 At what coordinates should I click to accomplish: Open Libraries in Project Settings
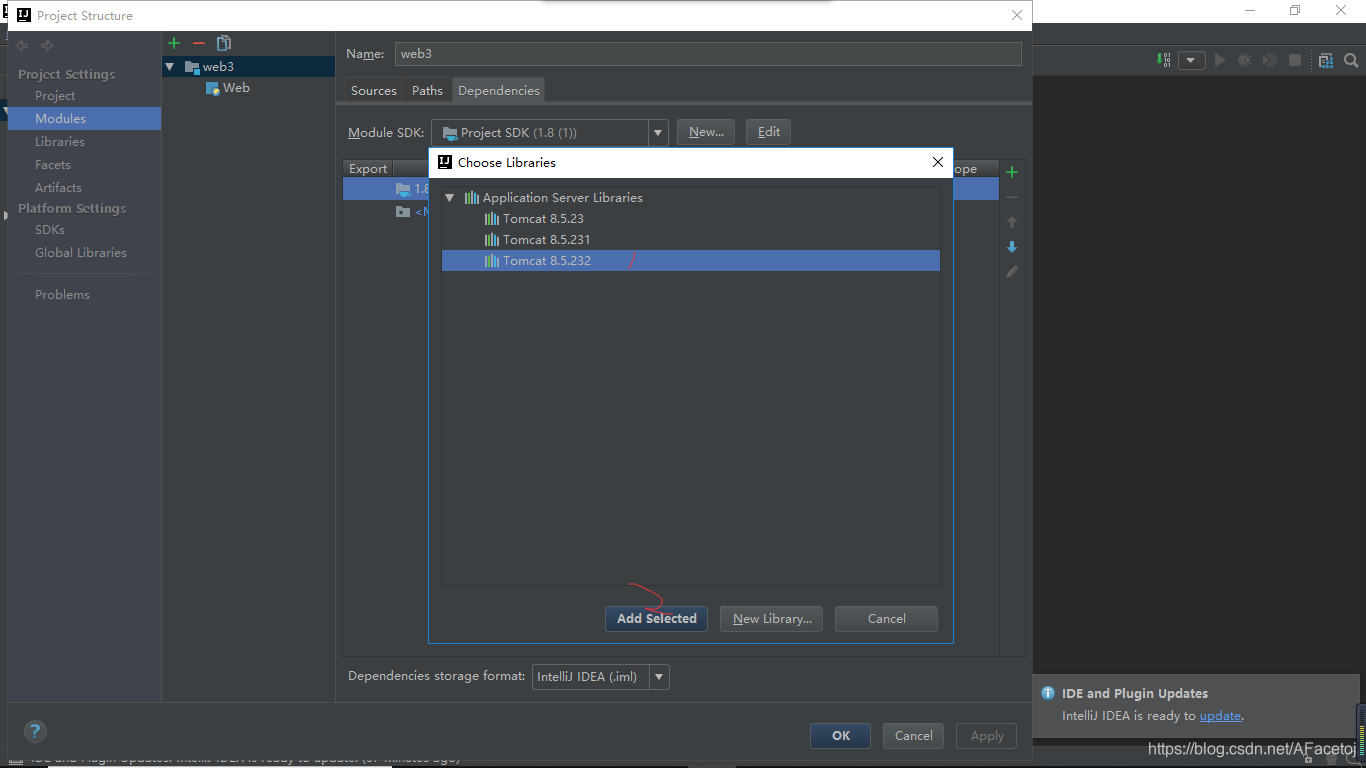tap(60, 142)
